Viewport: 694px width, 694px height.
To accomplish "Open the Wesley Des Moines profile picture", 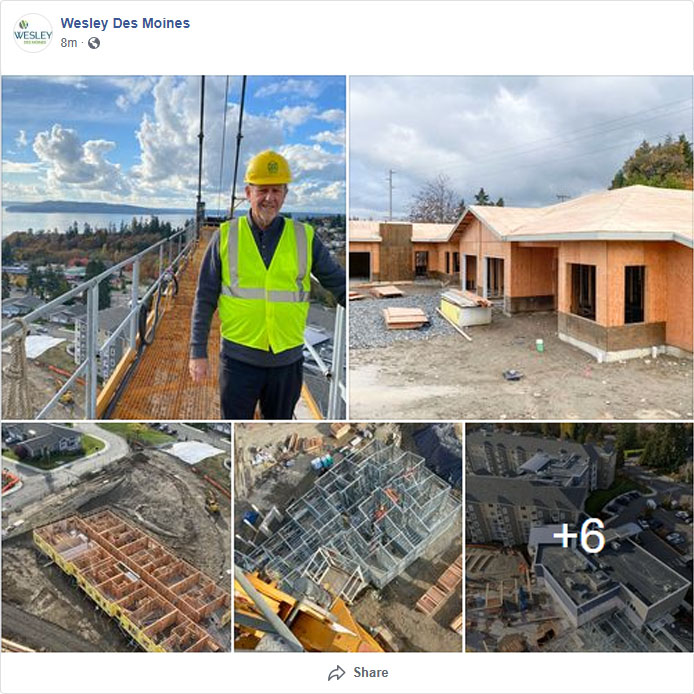I will (33, 33).
